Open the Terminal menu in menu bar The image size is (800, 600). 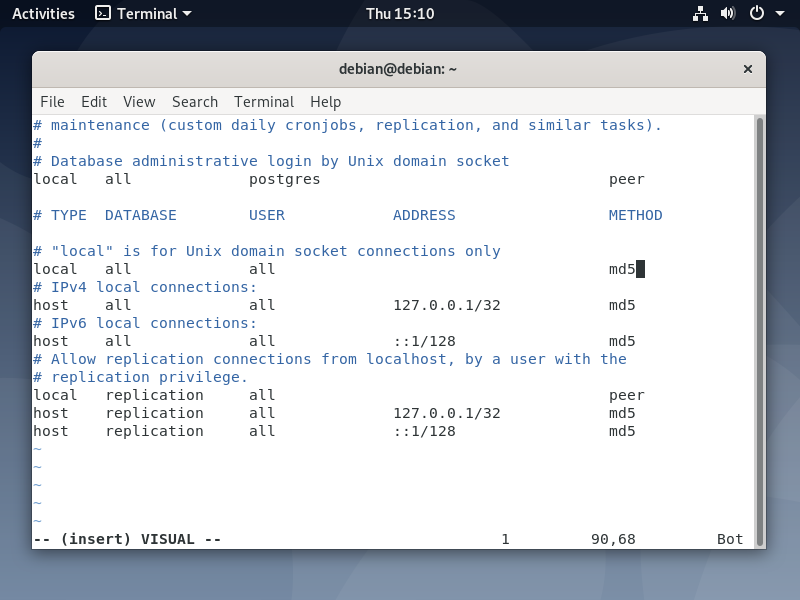coord(264,102)
